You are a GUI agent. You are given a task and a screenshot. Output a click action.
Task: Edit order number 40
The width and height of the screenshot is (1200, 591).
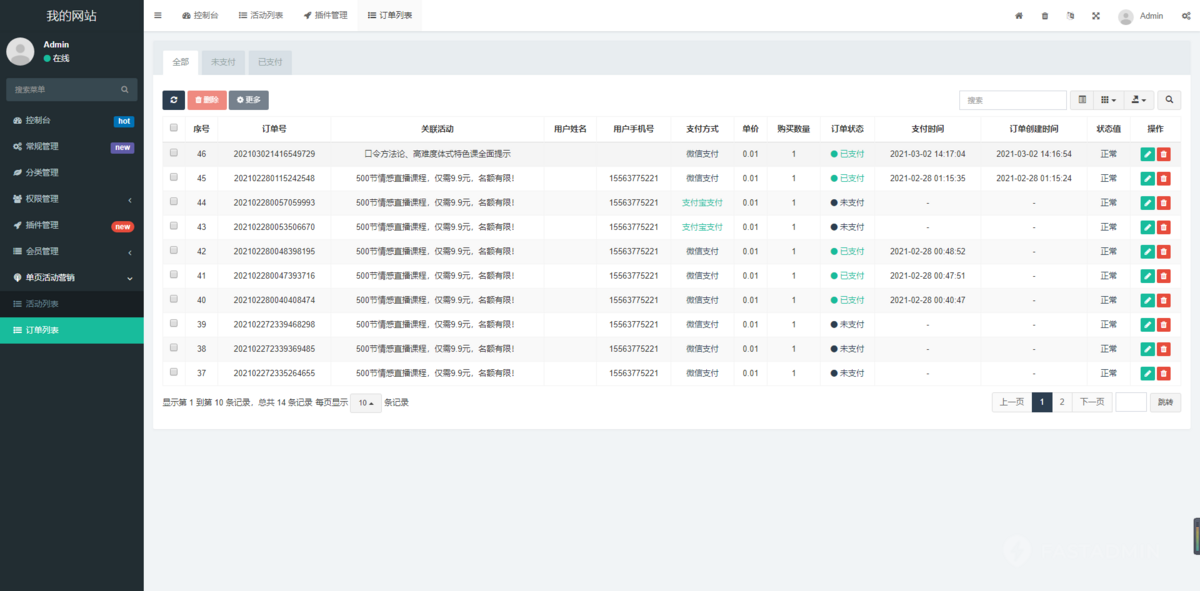(x=1147, y=300)
